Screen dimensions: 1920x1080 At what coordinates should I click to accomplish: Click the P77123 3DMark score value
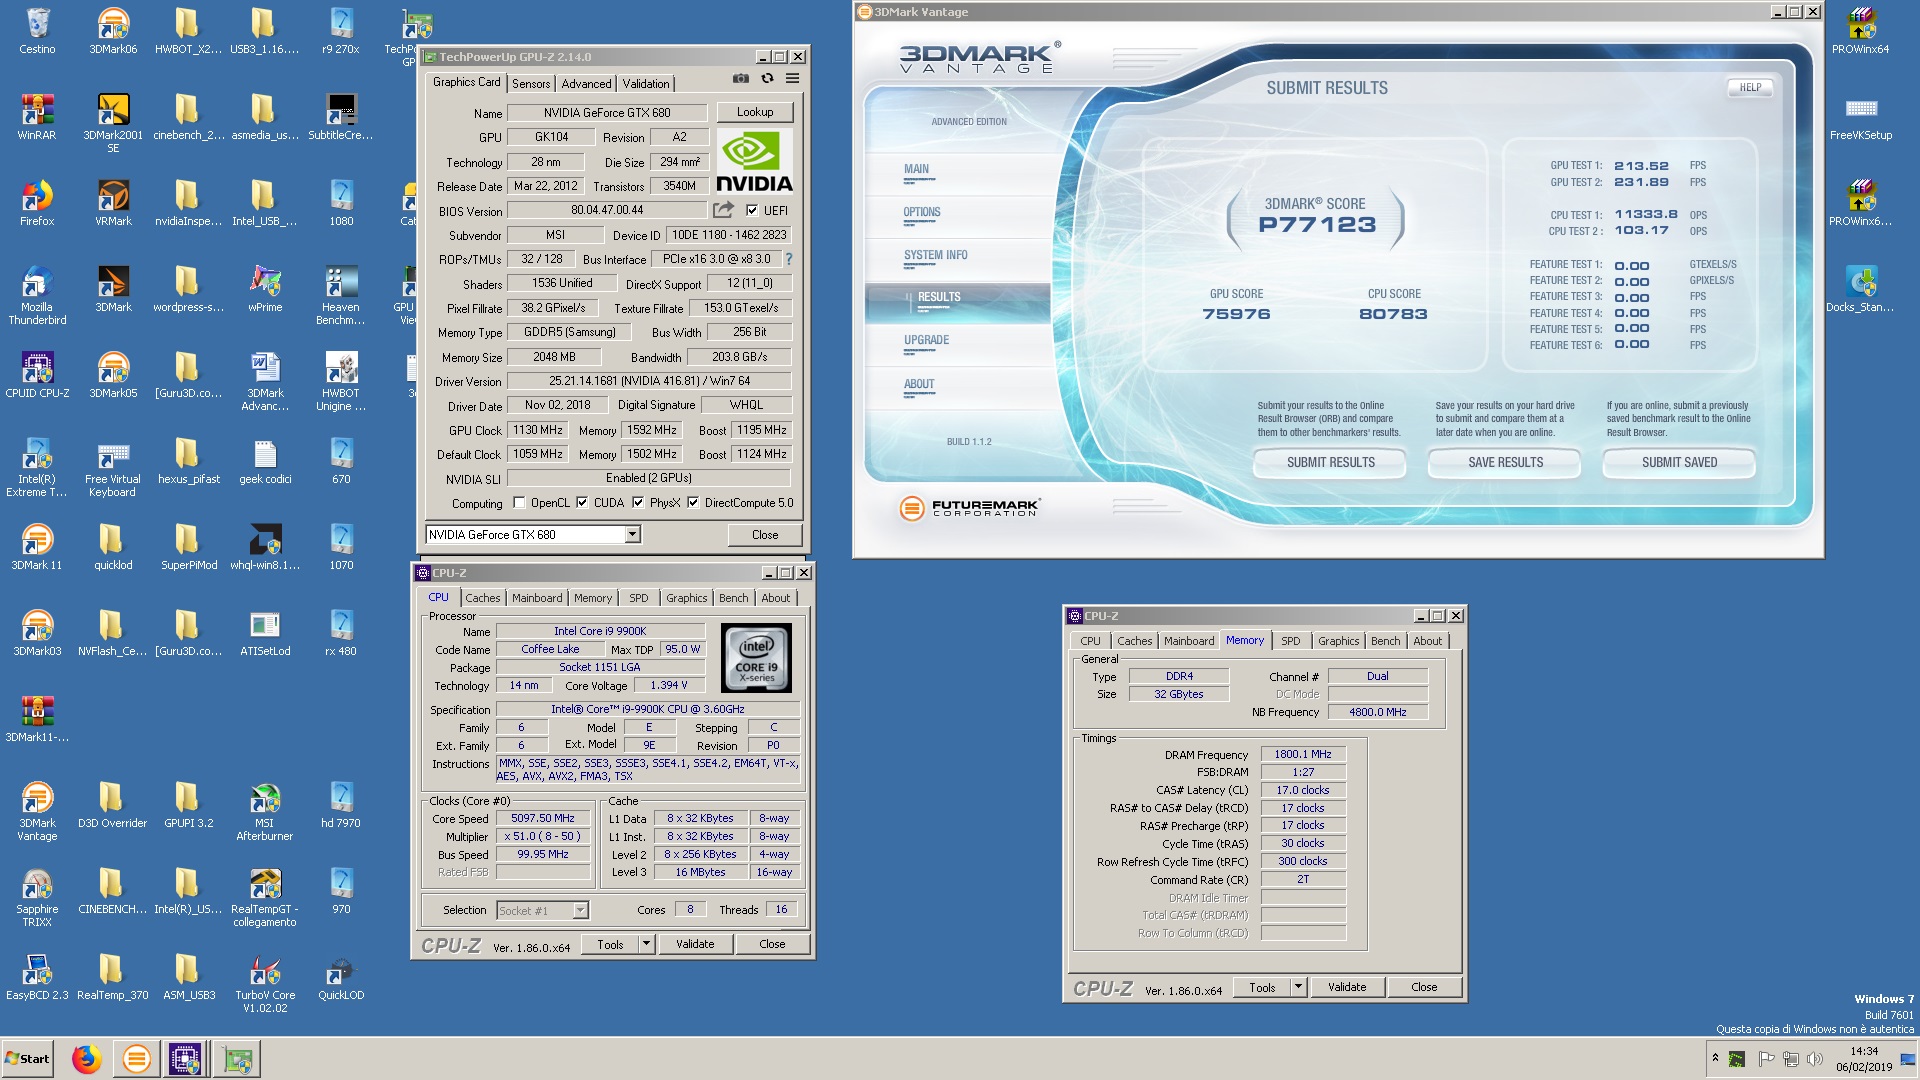[1317, 225]
